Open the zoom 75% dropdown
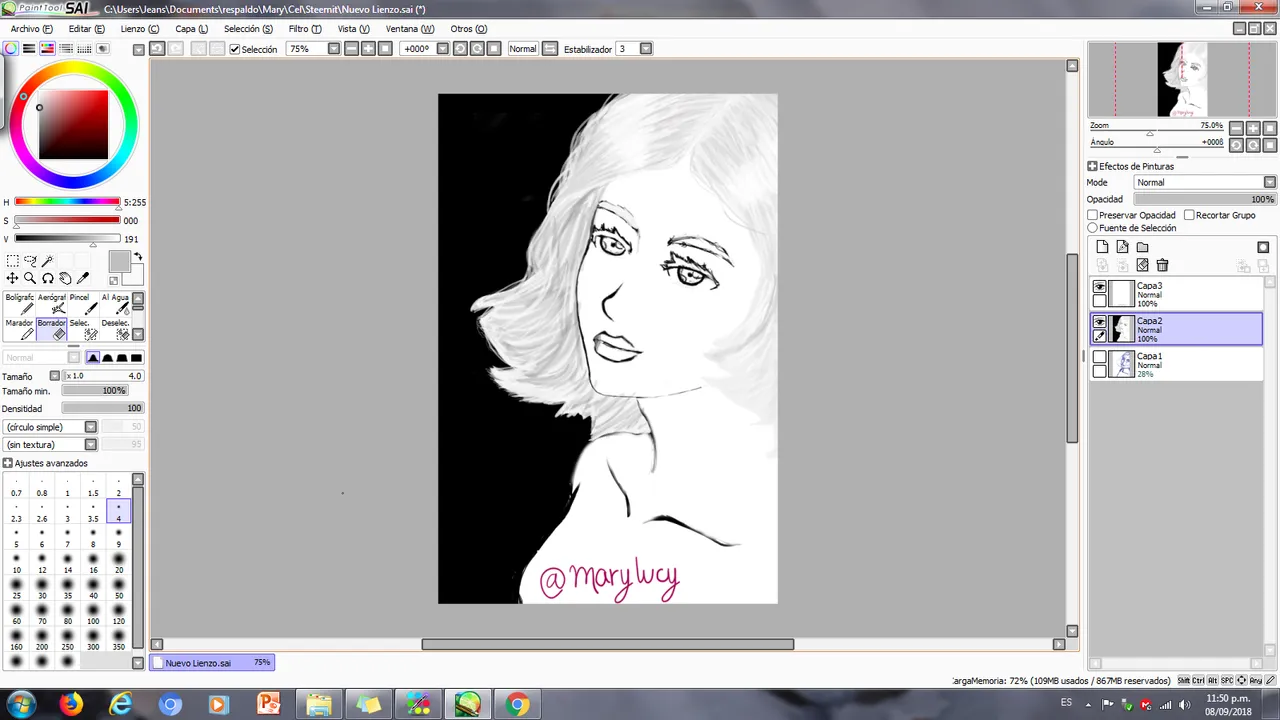 [334, 49]
